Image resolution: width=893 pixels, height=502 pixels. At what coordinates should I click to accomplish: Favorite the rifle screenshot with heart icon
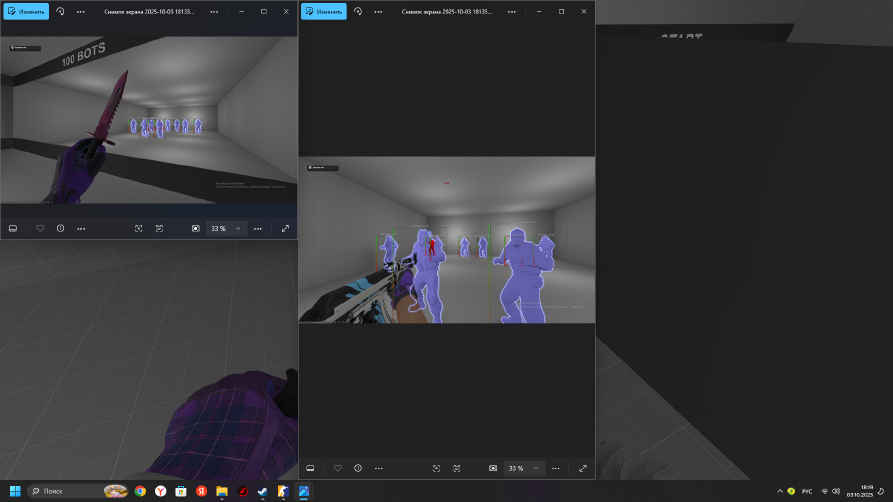pos(338,468)
